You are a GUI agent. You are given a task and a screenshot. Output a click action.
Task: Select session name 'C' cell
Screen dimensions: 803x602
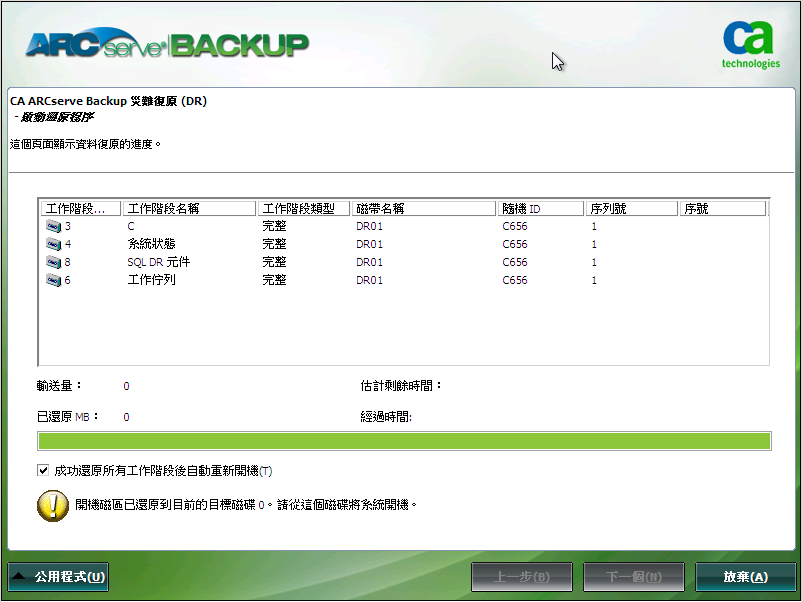pos(131,226)
